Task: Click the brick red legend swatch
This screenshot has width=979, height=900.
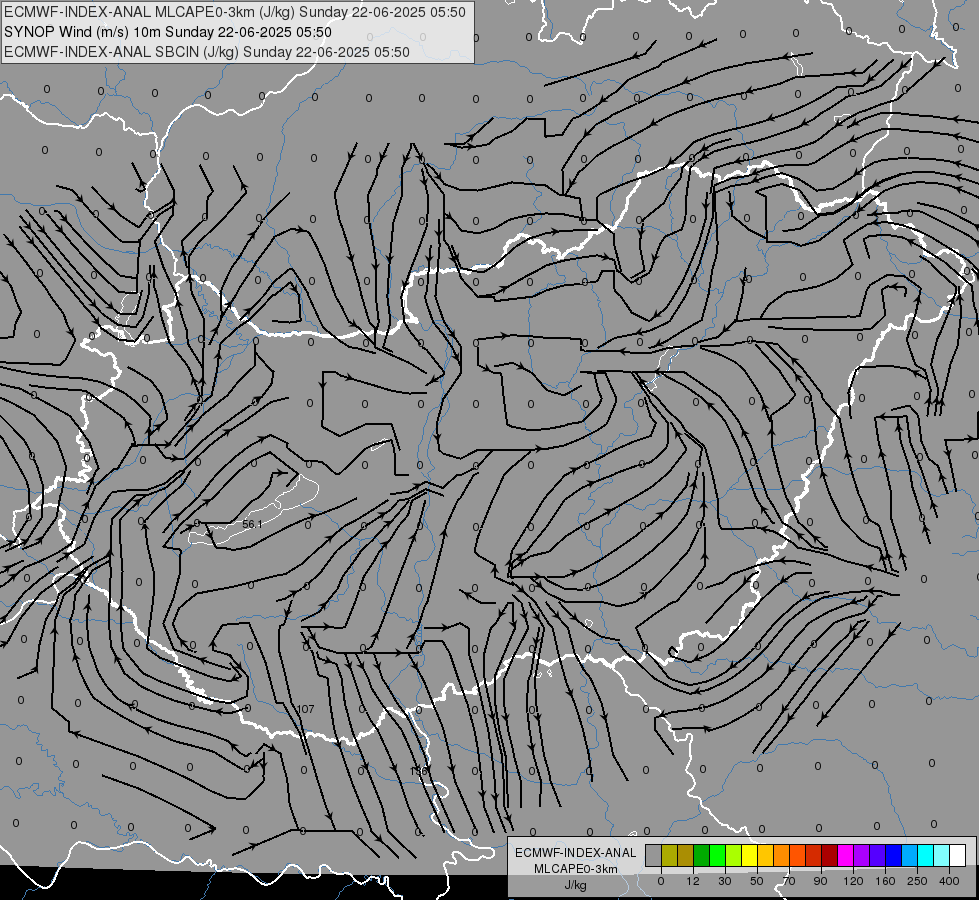Action: pyautogui.click(x=814, y=855)
